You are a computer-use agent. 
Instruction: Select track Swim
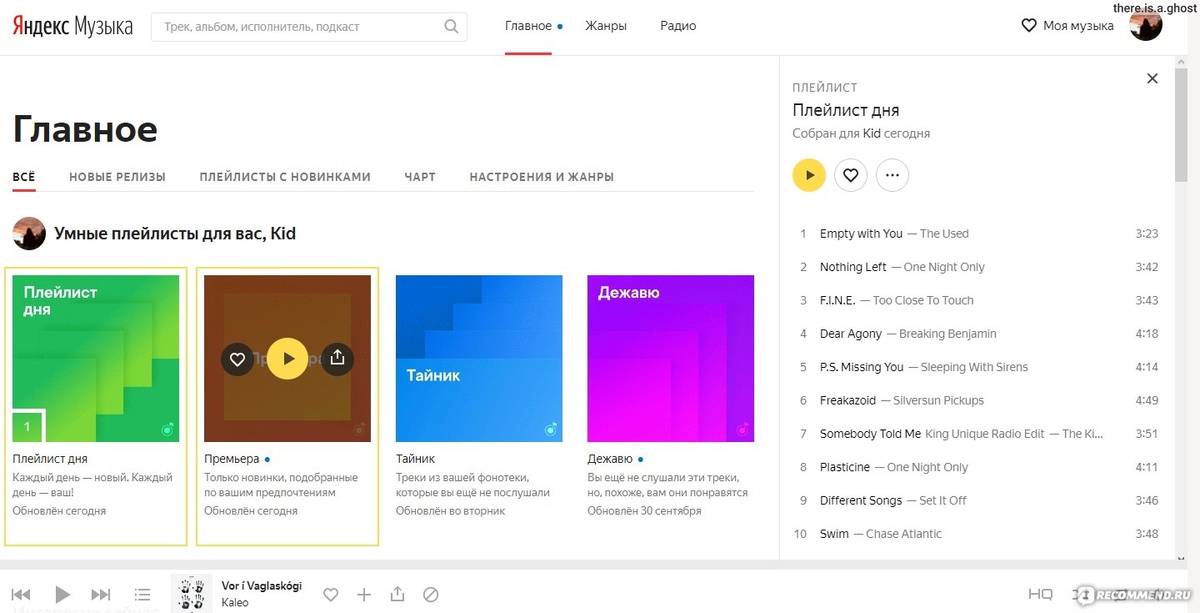click(833, 534)
